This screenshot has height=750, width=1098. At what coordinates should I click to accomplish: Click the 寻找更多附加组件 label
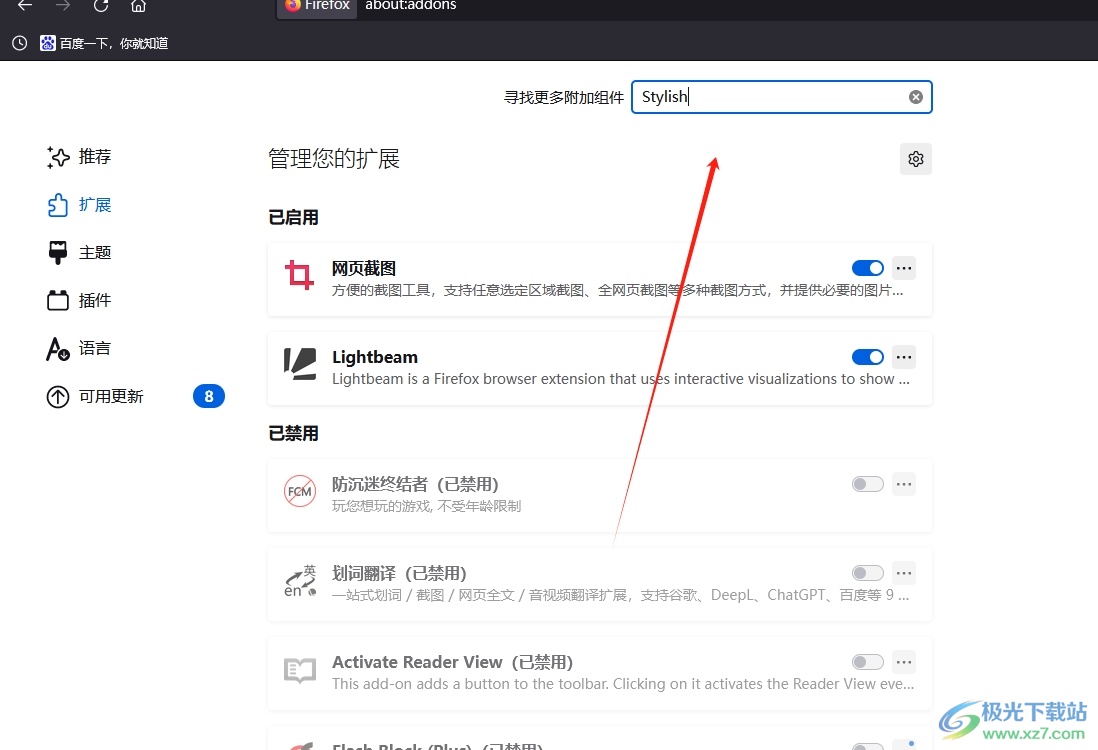pos(564,97)
